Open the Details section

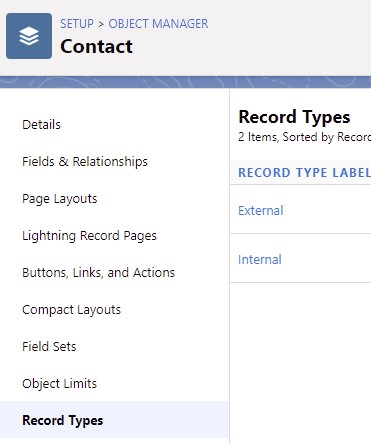[41, 125]
